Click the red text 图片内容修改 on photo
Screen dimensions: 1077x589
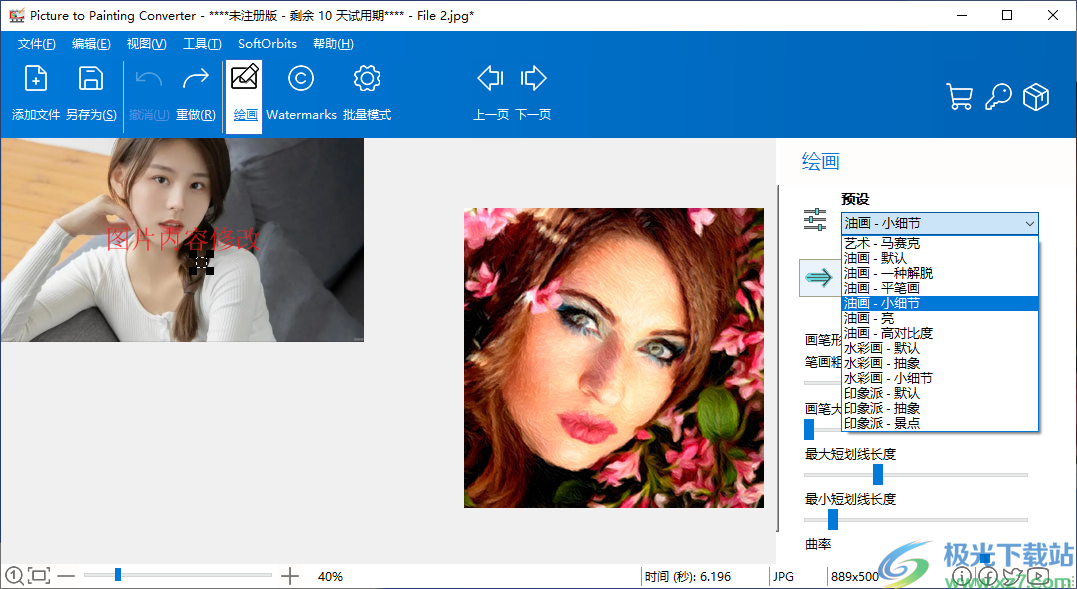point(183,239)
